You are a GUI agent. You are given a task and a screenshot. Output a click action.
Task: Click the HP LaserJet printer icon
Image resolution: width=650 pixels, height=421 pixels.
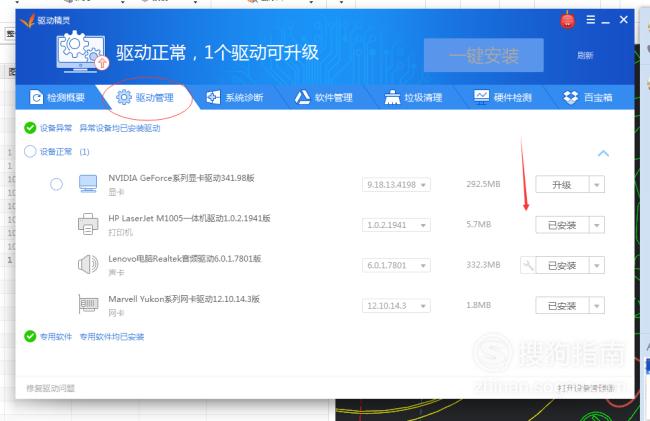[88, 224]
